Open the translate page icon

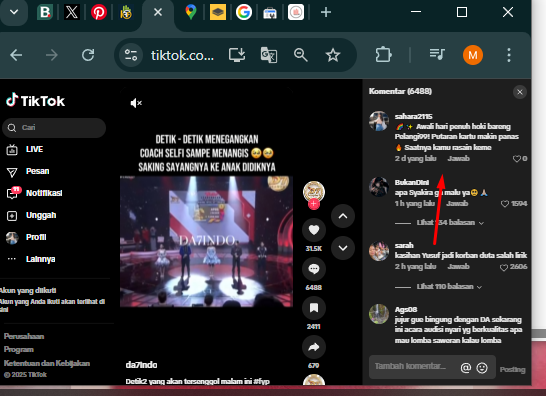coord(269,55)
